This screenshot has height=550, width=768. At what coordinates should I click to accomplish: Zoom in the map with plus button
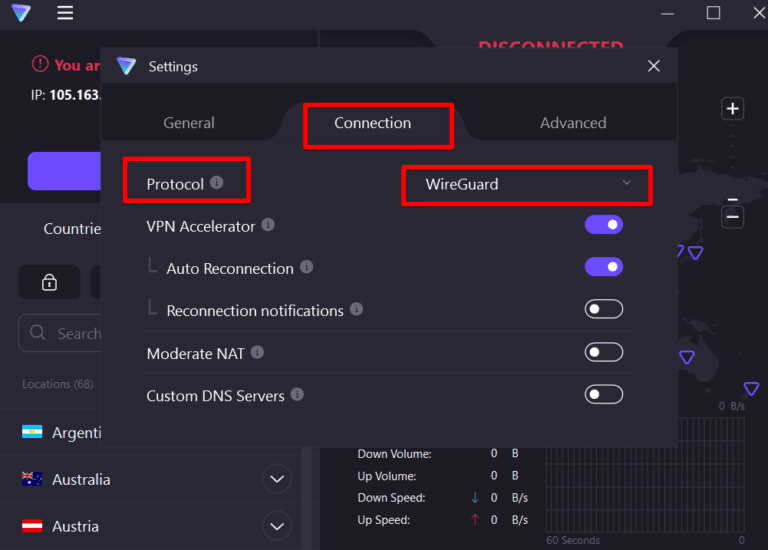pos(733,109)
